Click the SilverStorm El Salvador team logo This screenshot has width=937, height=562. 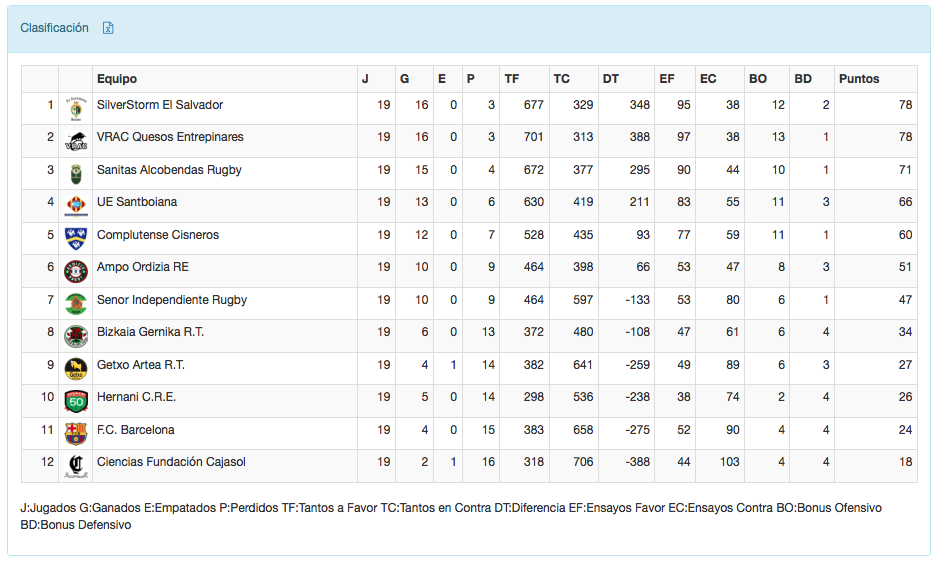coord(75,107)
